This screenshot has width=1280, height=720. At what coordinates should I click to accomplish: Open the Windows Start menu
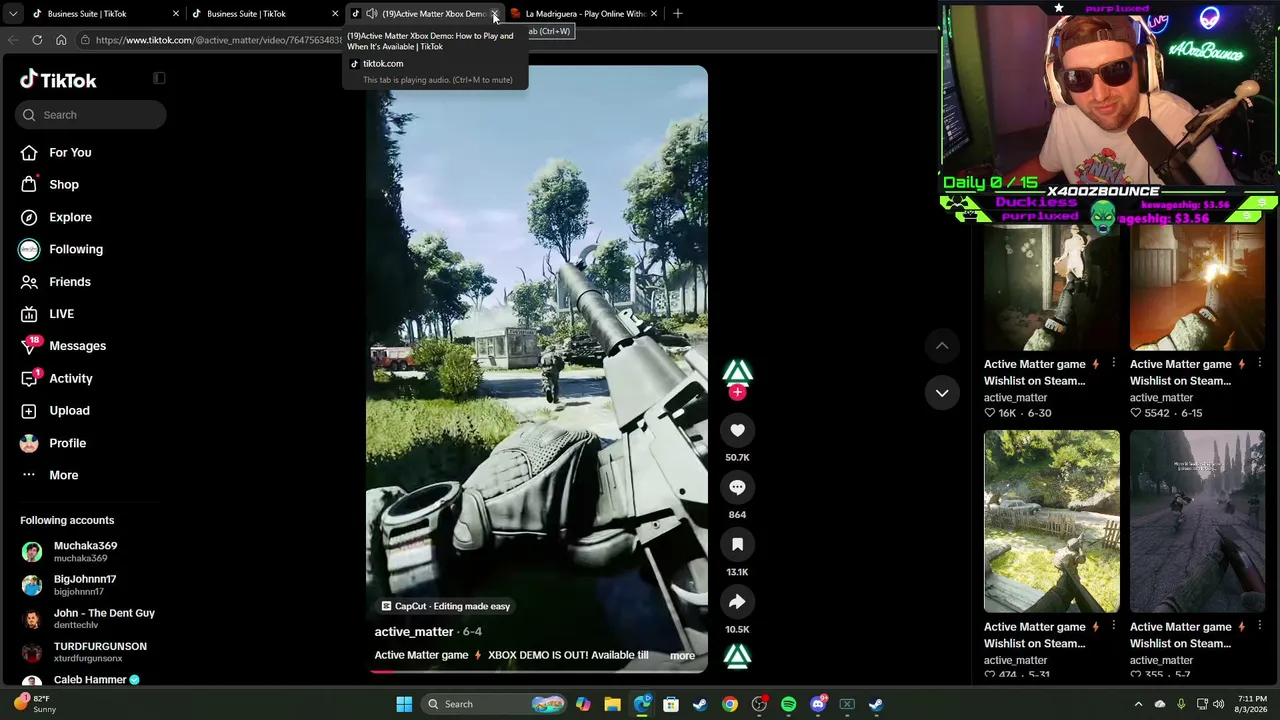404,704
